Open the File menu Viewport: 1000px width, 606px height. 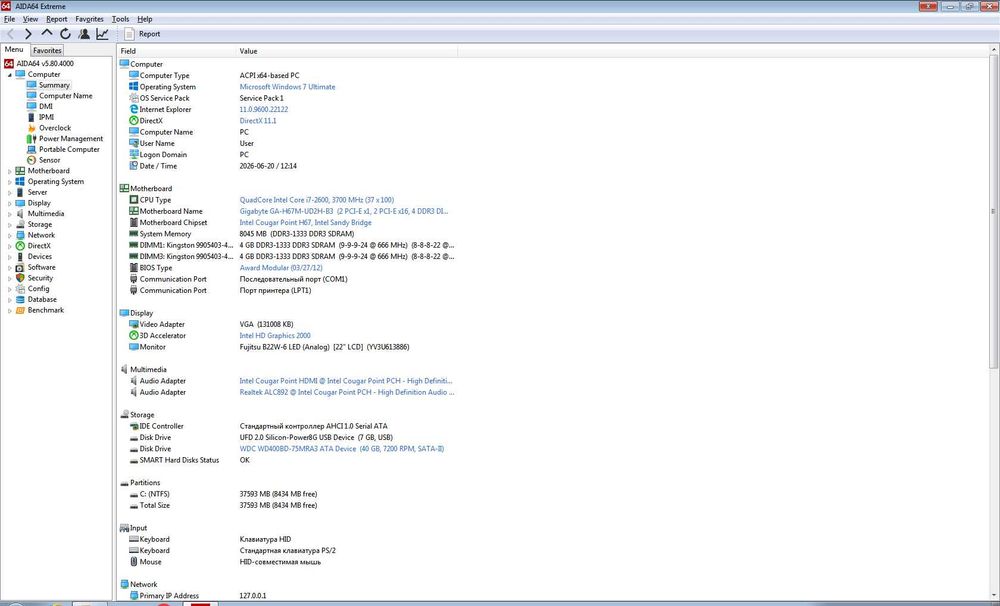coord(10,19)
